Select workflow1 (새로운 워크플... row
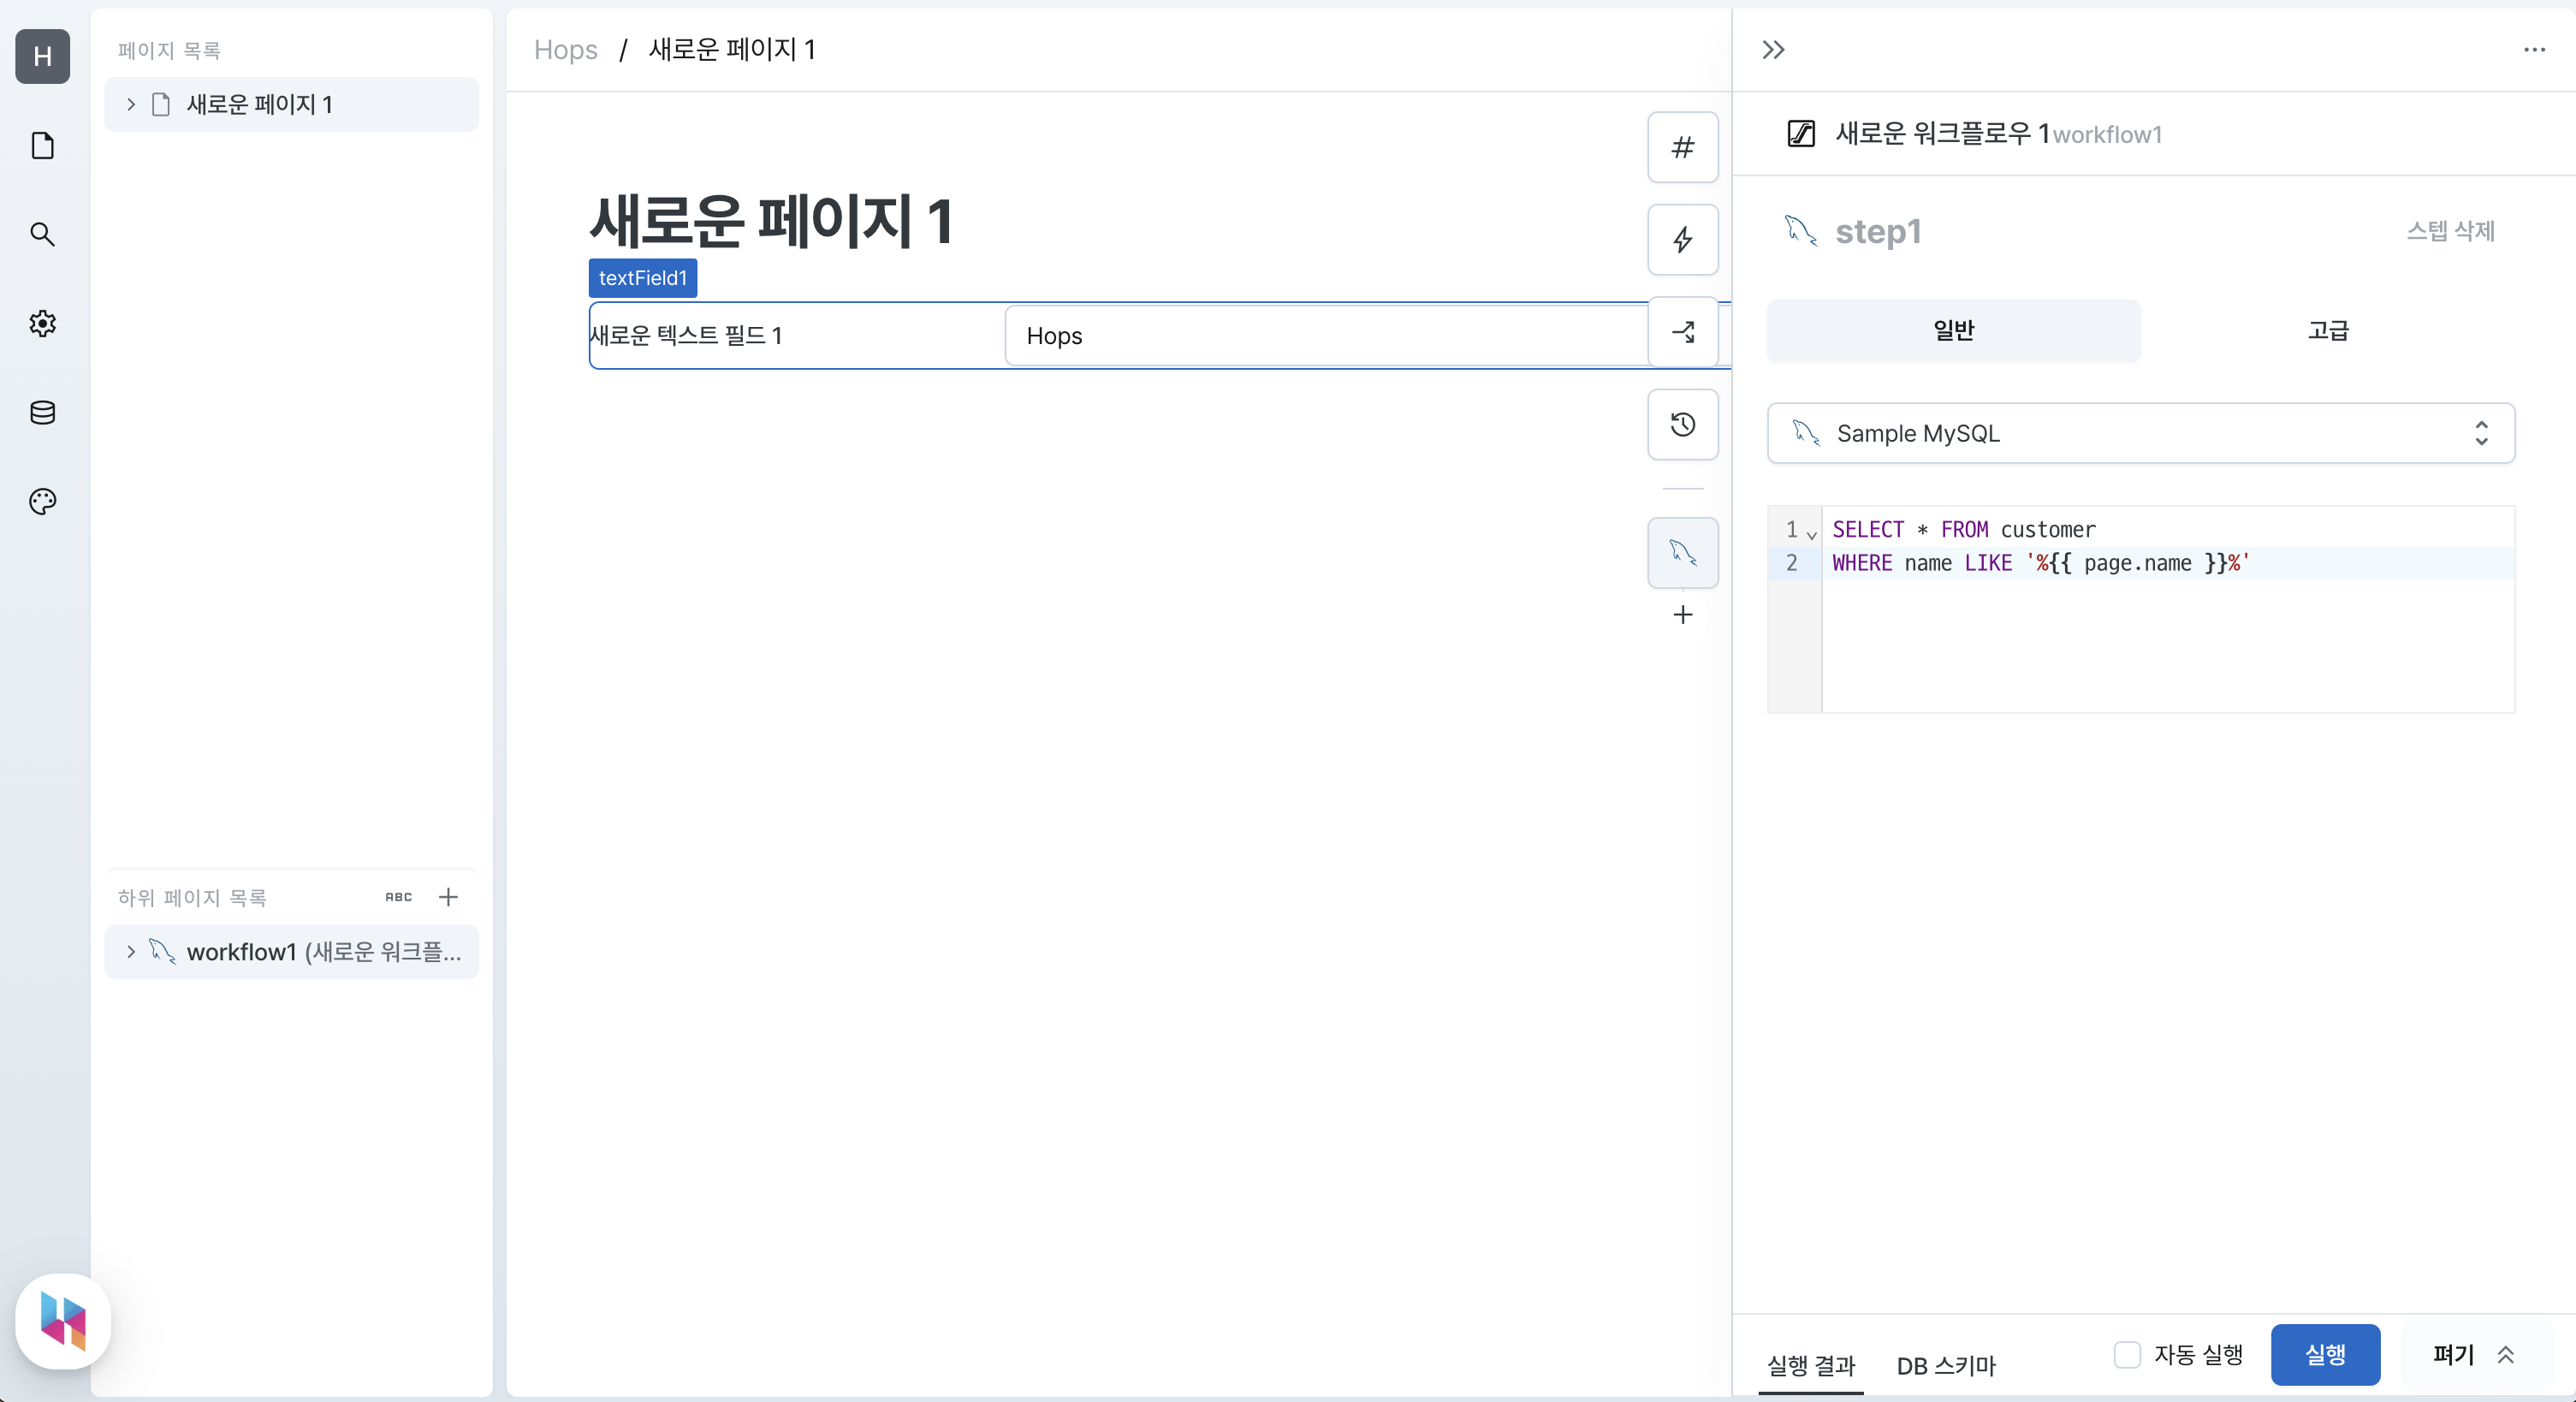The height and width of the screenshot is (1402, 2576). pyautogui.click(x=291, y=951)
